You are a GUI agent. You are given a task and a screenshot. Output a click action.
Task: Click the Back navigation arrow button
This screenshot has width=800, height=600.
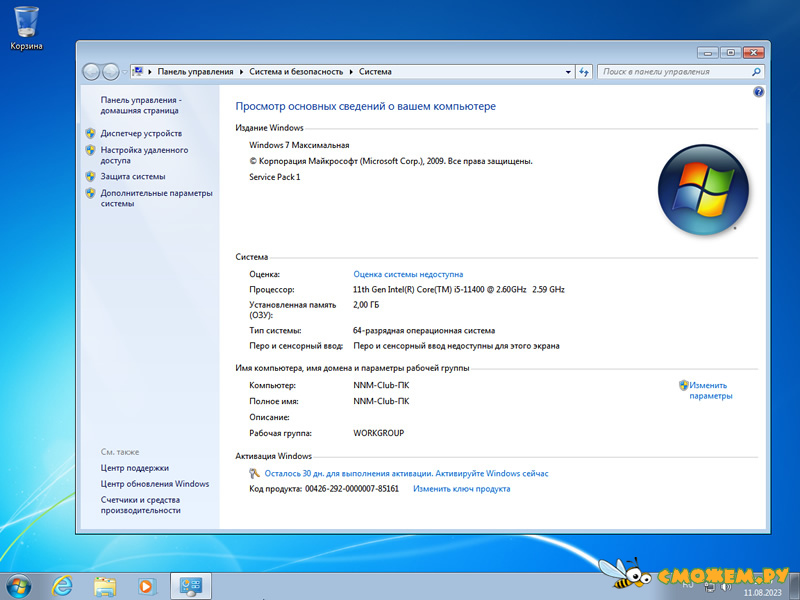click(91, 72)
